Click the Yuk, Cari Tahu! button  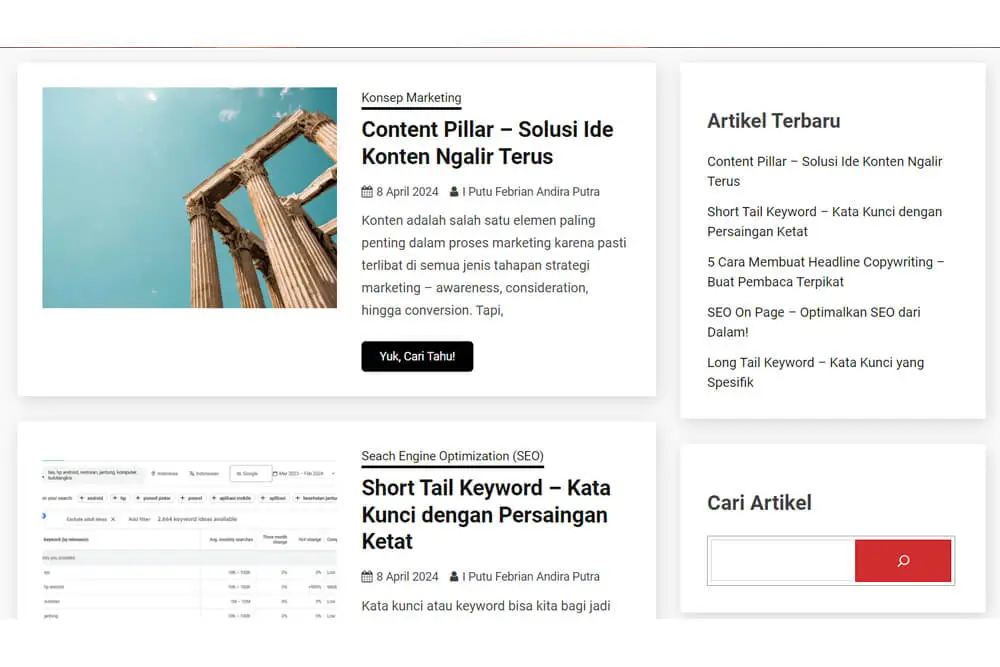[x=417, y=356]
